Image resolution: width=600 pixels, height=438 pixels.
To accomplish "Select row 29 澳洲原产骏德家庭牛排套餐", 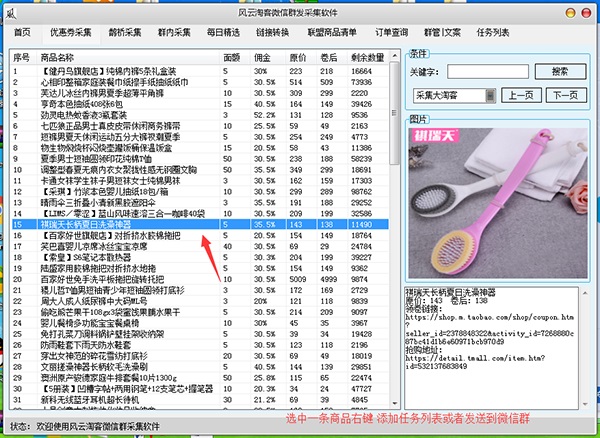I will [199, 378].
